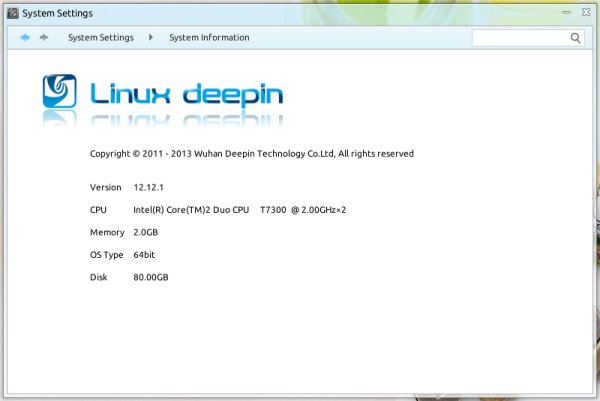Viewport: 600px width, 401px height.
Task: Click the Version label
Action: [x=106, y=187]
